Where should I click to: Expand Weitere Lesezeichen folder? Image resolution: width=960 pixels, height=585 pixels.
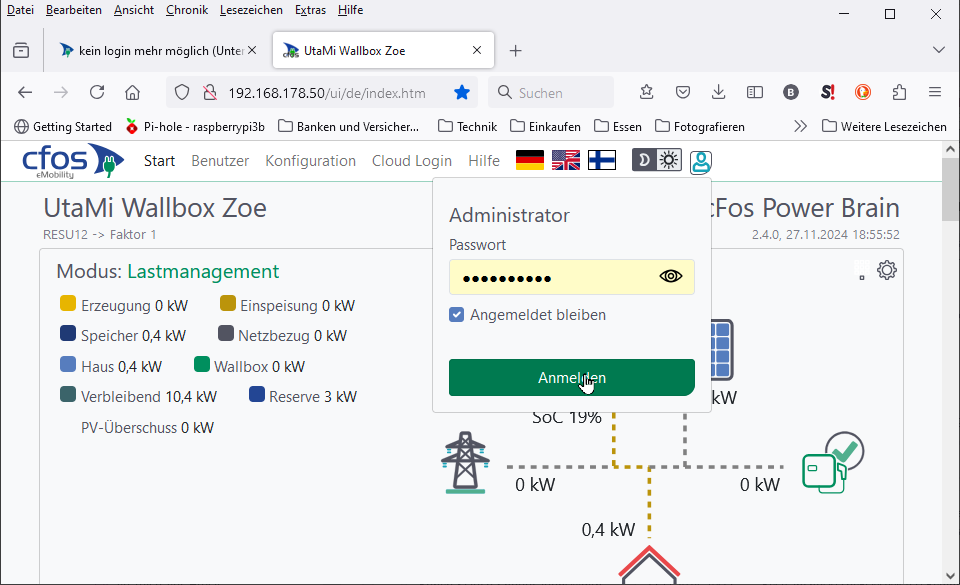point(884,127)
